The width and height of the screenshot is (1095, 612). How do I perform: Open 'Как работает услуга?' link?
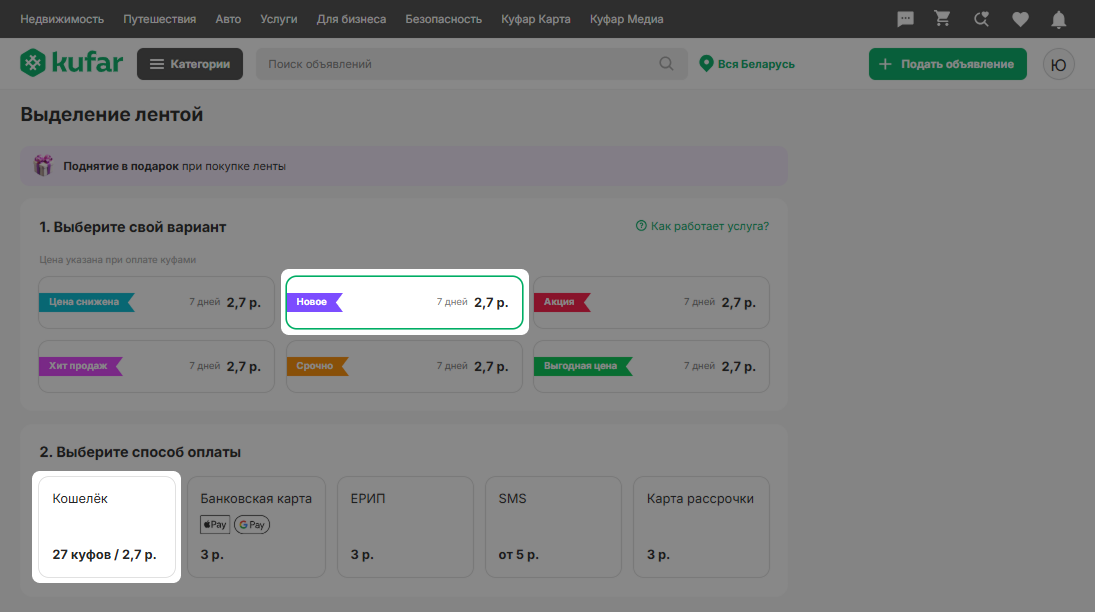(x=703, y=226)
